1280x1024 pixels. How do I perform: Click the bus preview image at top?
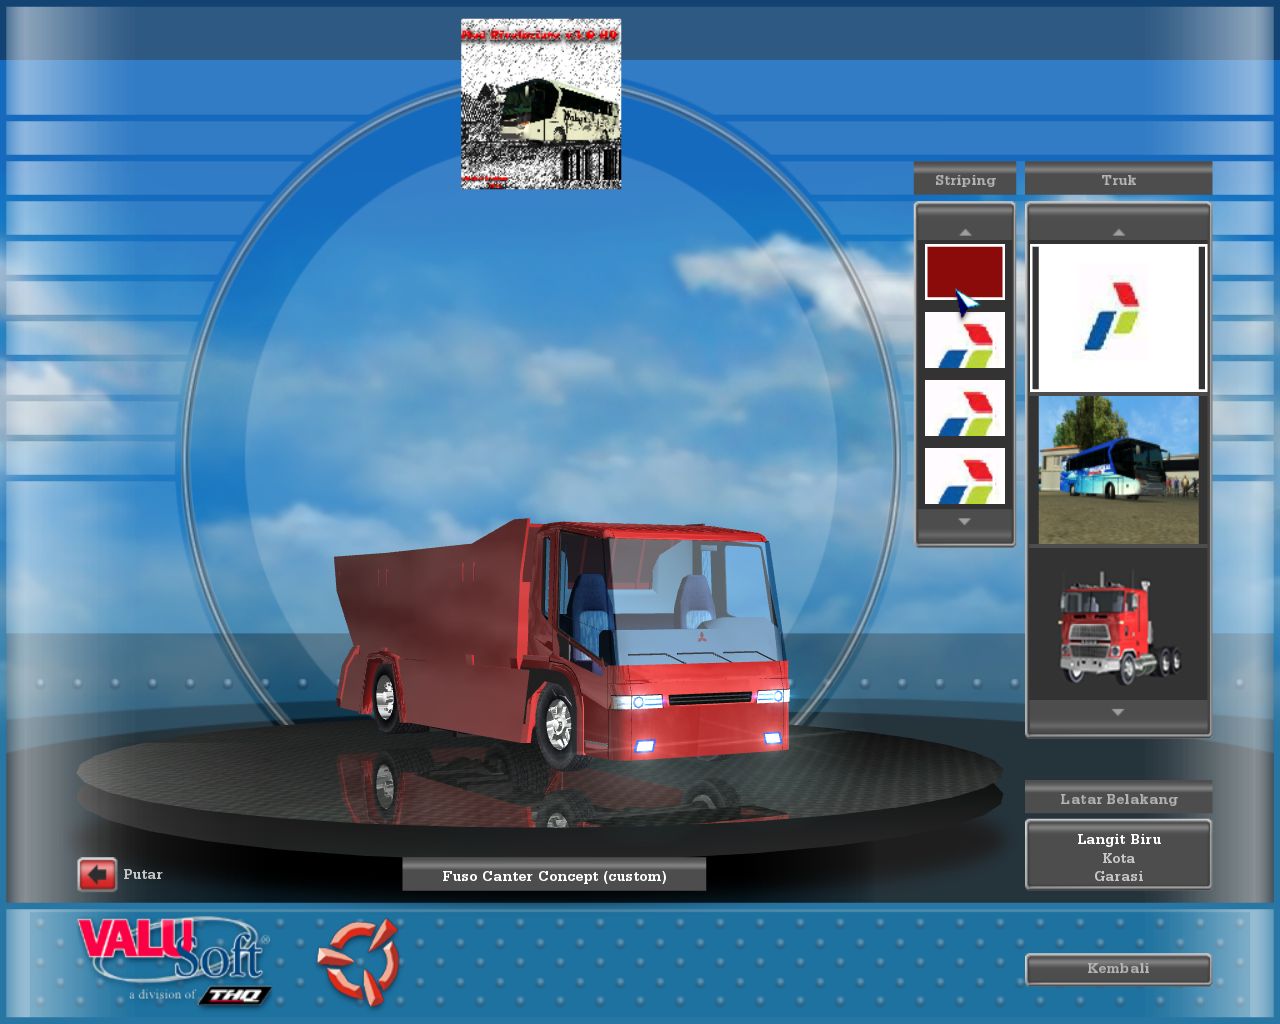tap(541, 104)
